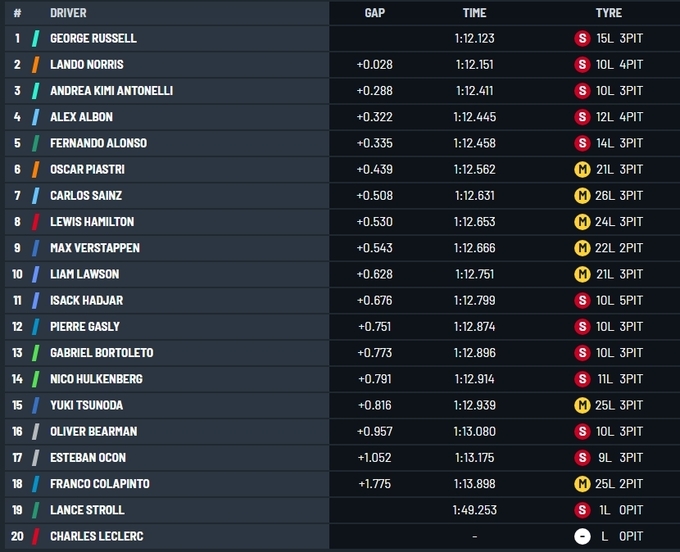
Task: Click Oscar Piastri's medium tyre icon
Action: click(582, 170)
